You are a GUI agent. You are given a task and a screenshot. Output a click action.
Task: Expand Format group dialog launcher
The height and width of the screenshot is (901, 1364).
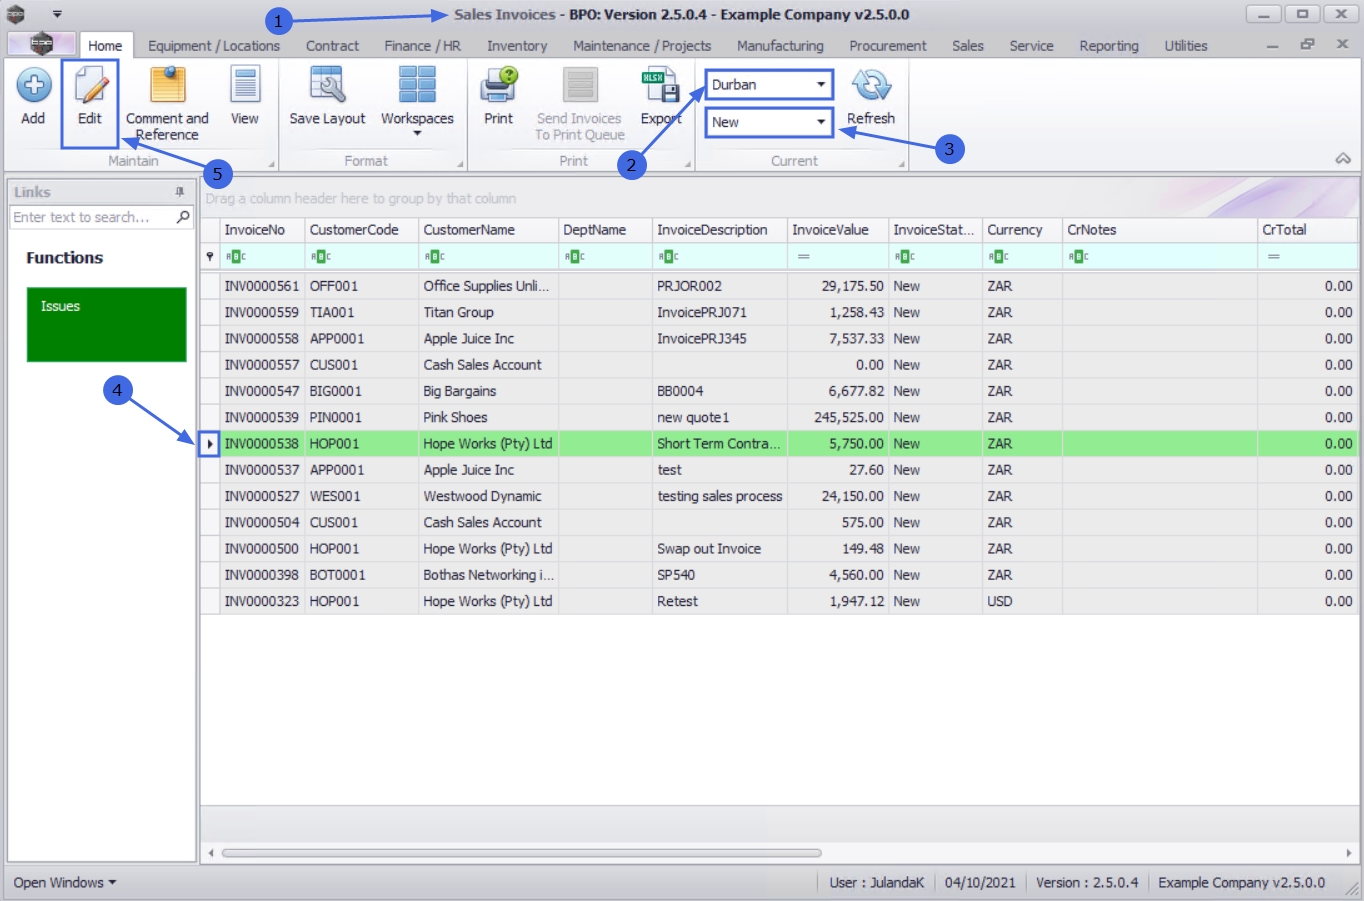tap(460, 164)
